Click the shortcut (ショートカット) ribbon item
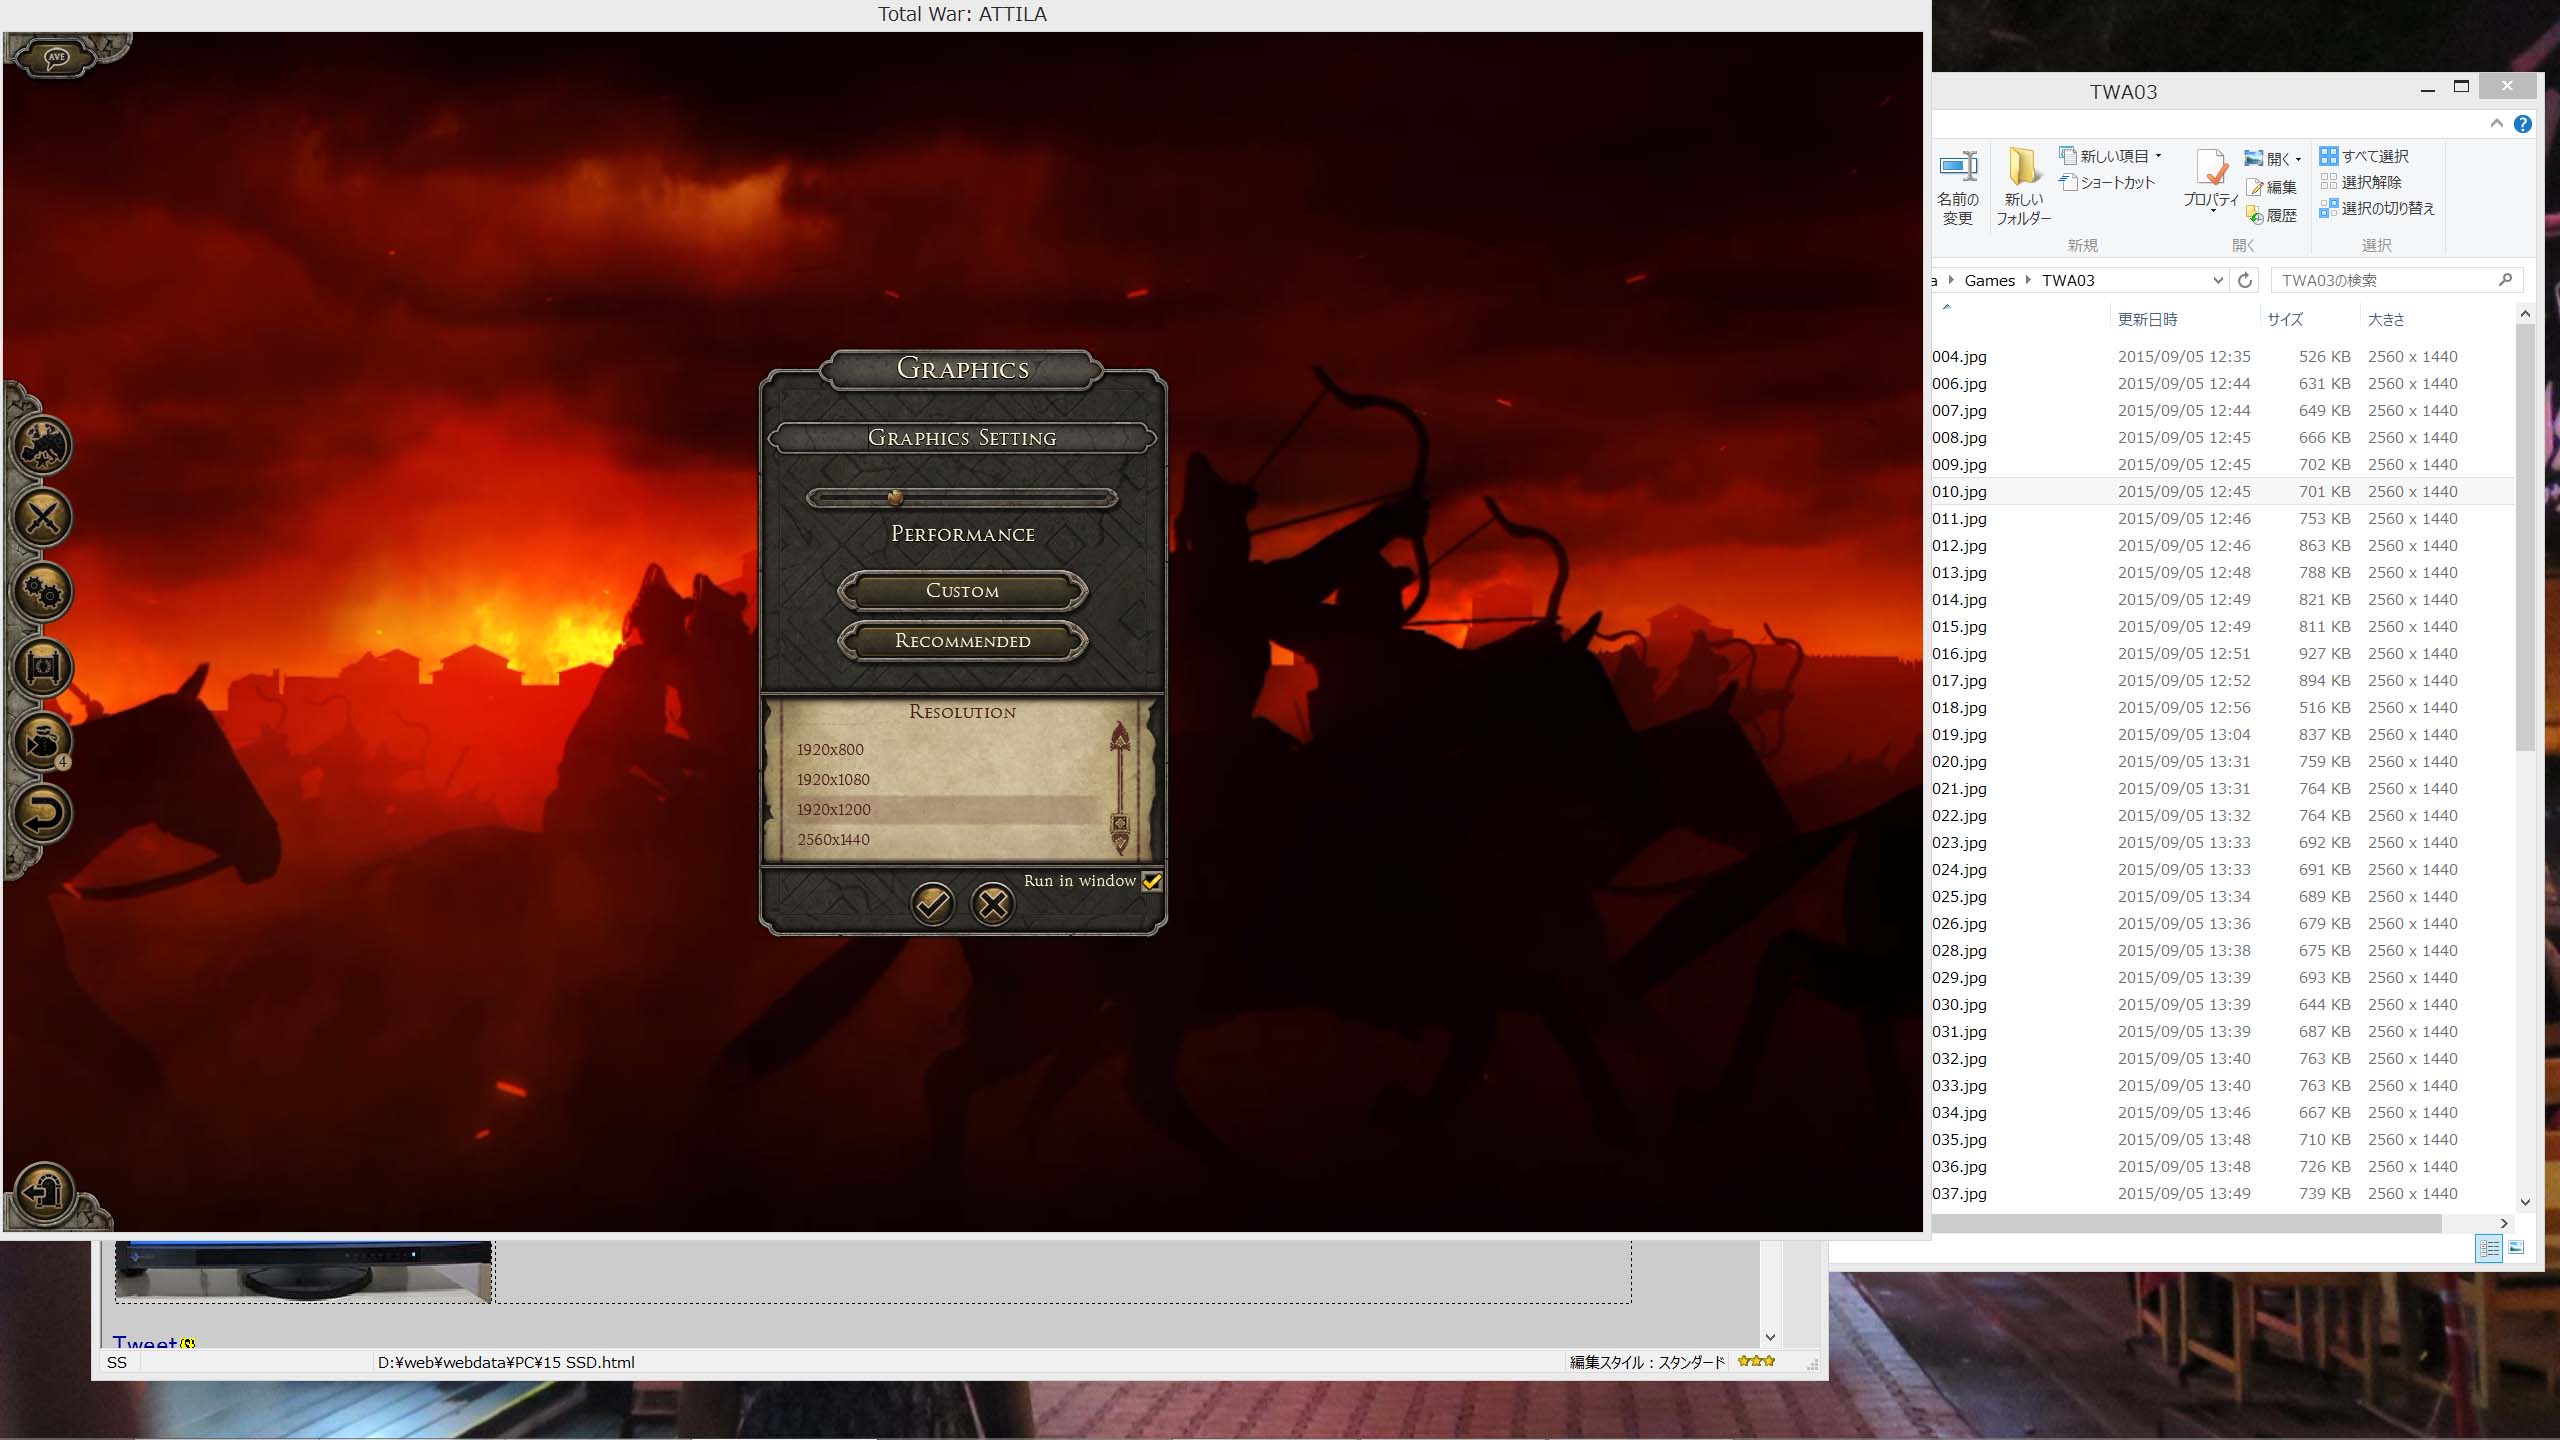2560x1440 pixels. [2107, 182]
